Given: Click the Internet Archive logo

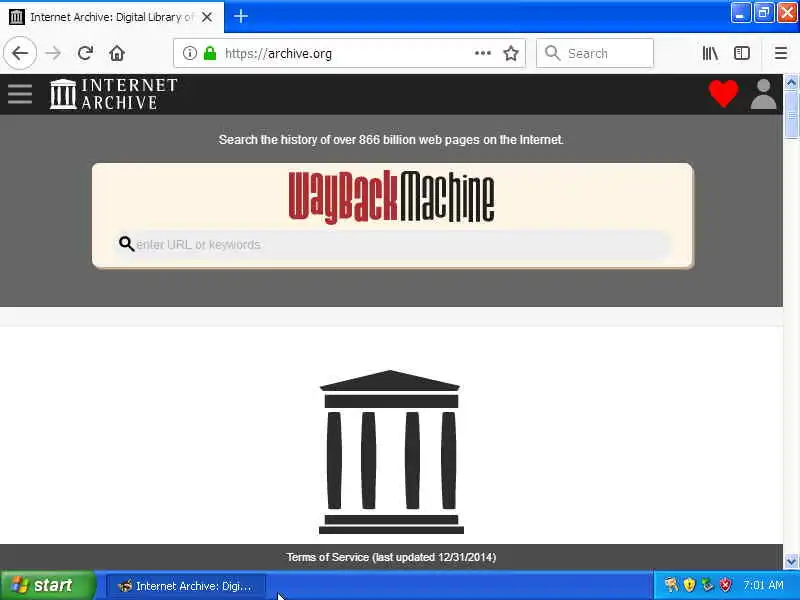Looking at the screenshot, I should [x=113, y=94].
